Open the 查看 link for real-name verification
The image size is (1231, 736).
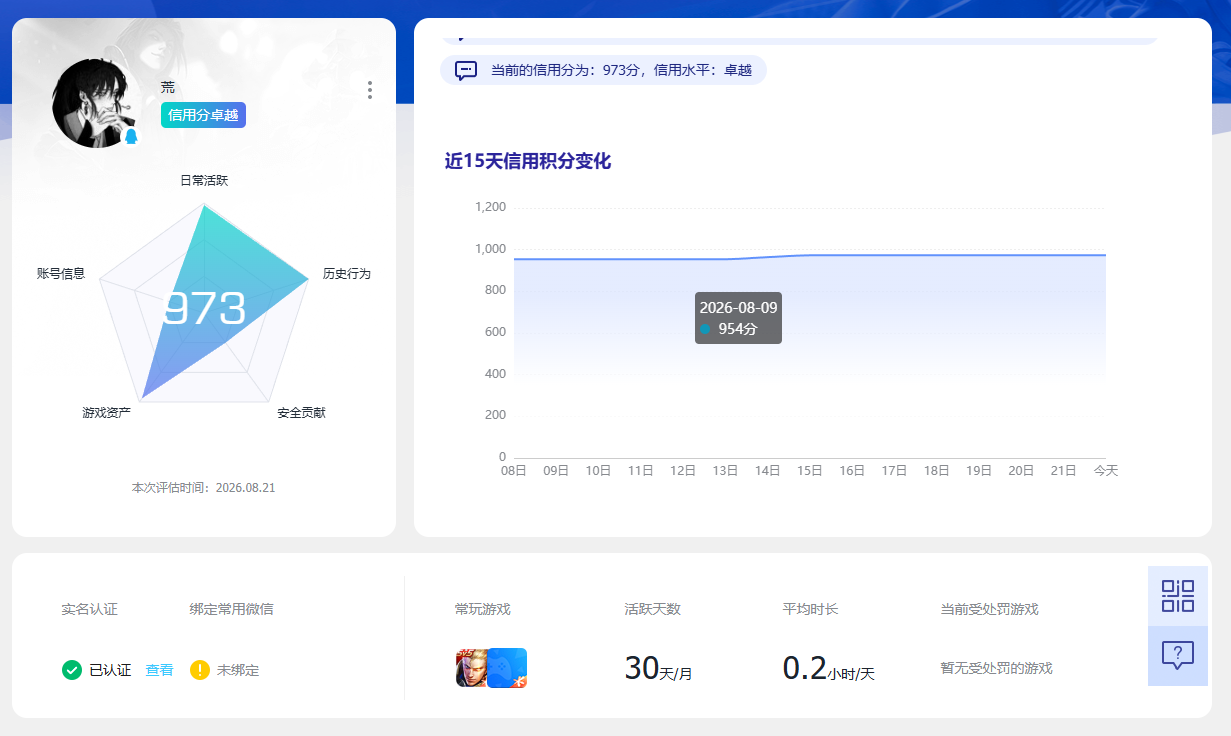(159, 670)
